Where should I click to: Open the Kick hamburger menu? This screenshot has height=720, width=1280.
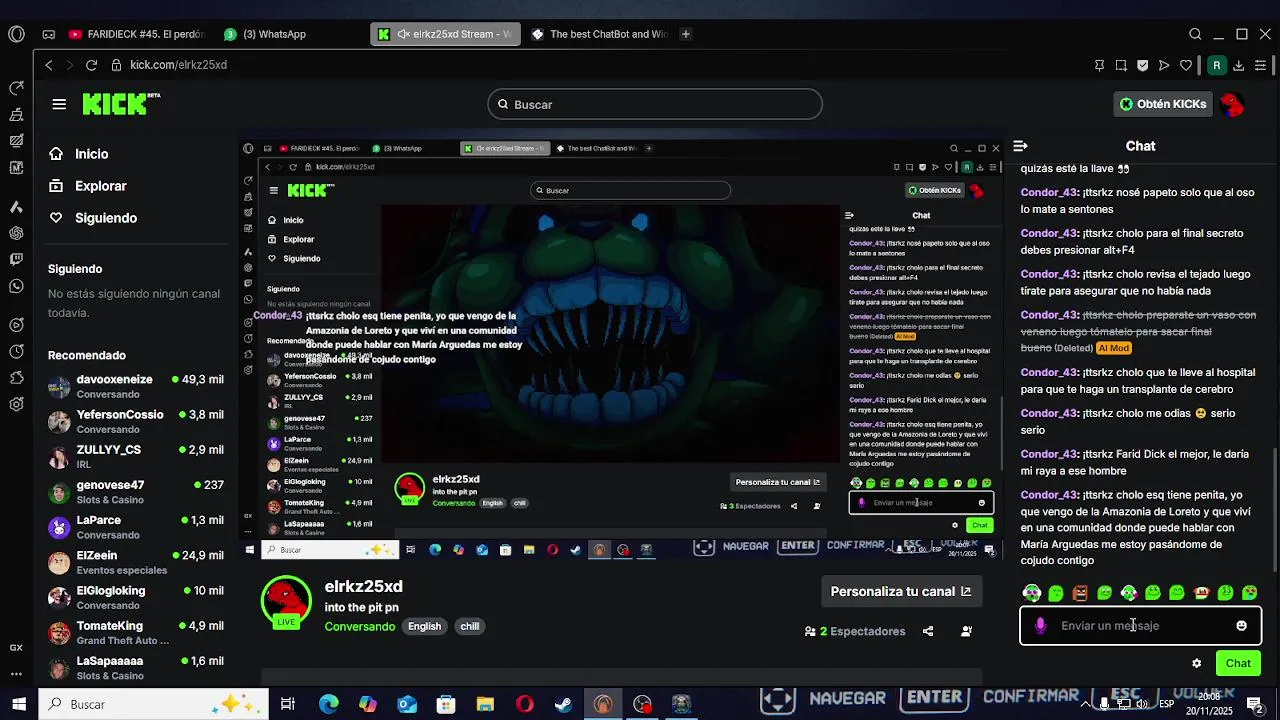point(59,104)
